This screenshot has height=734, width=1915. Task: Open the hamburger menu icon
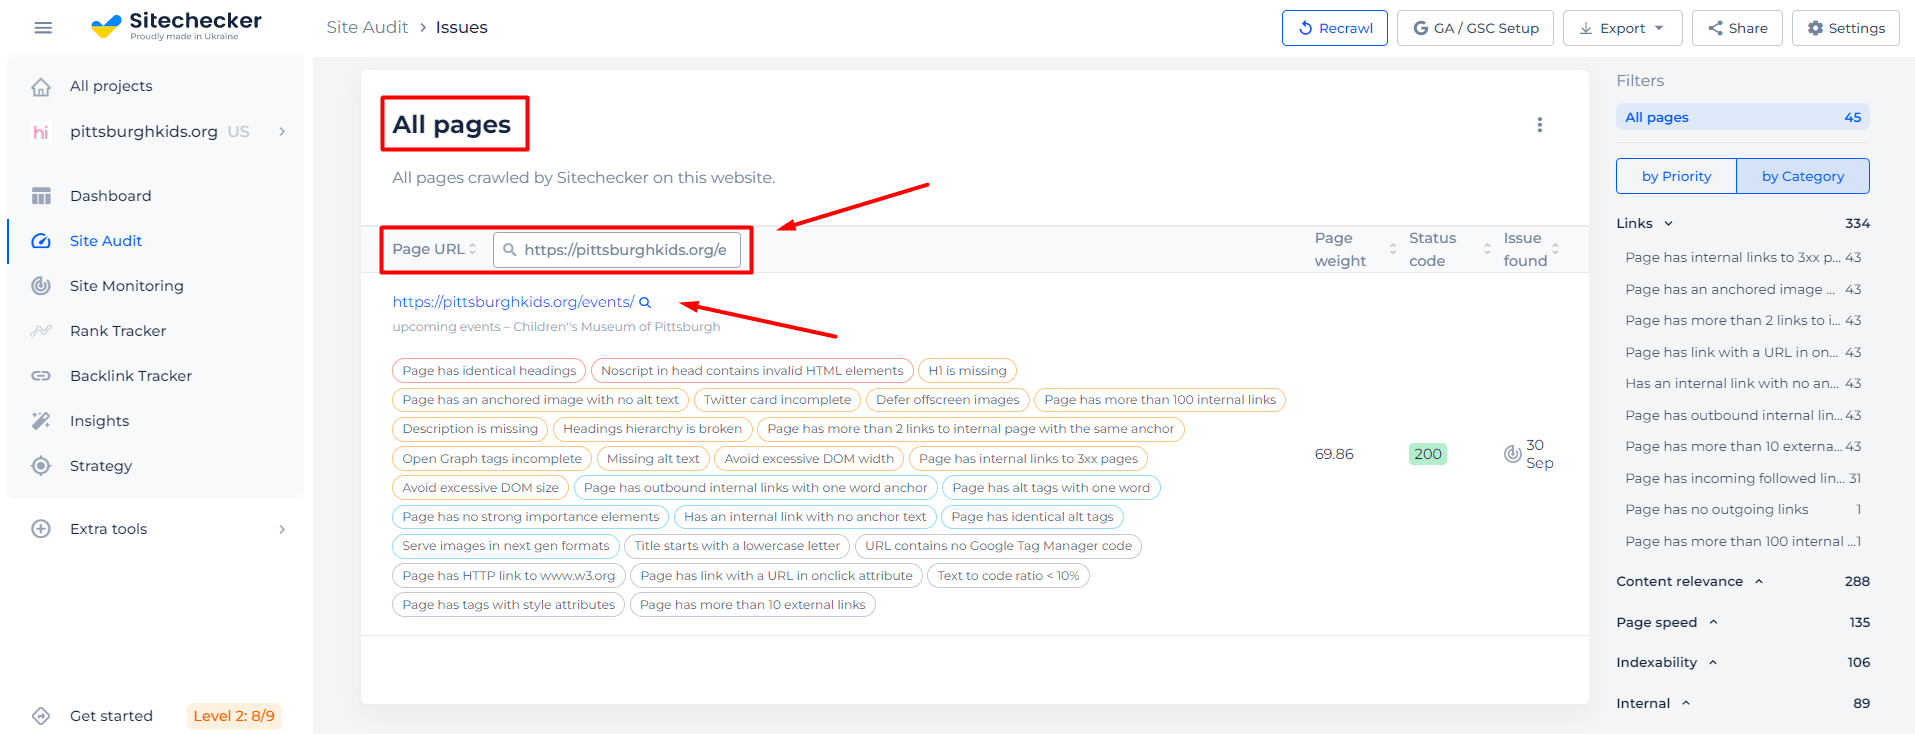click(x=43, y=28)
